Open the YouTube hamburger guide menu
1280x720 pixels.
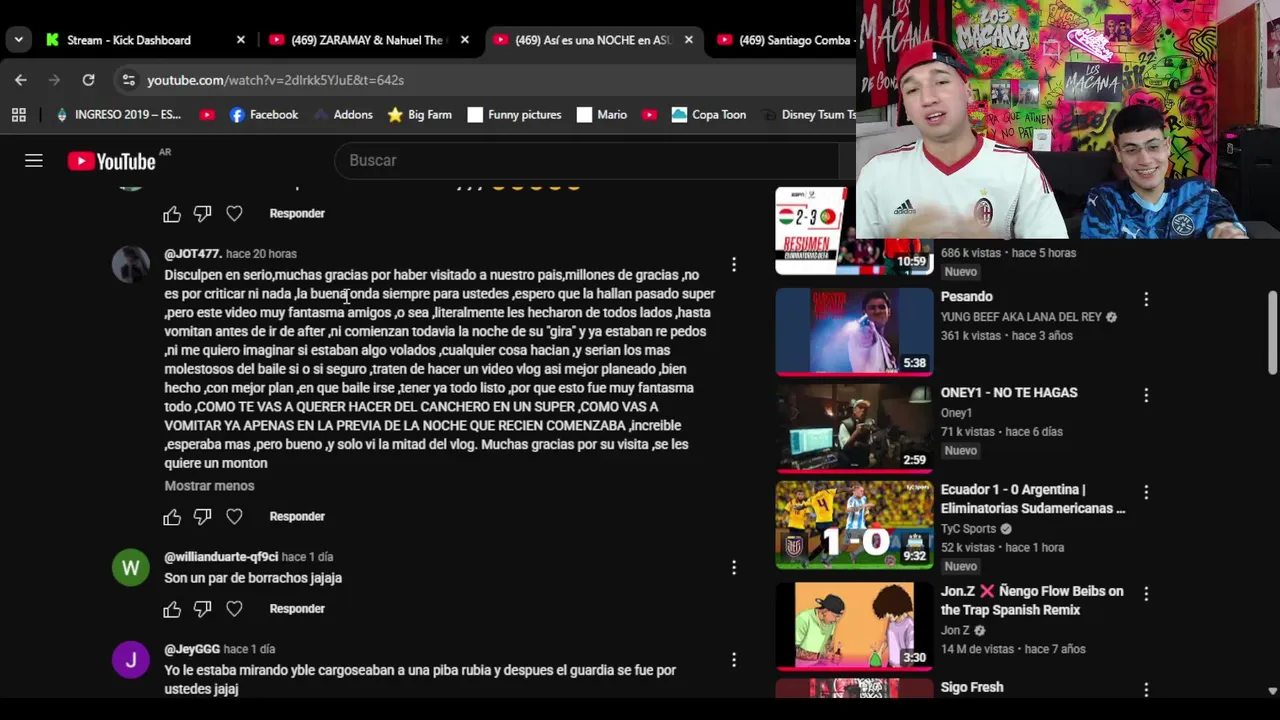pyautogui.click(x=34, y=160)
